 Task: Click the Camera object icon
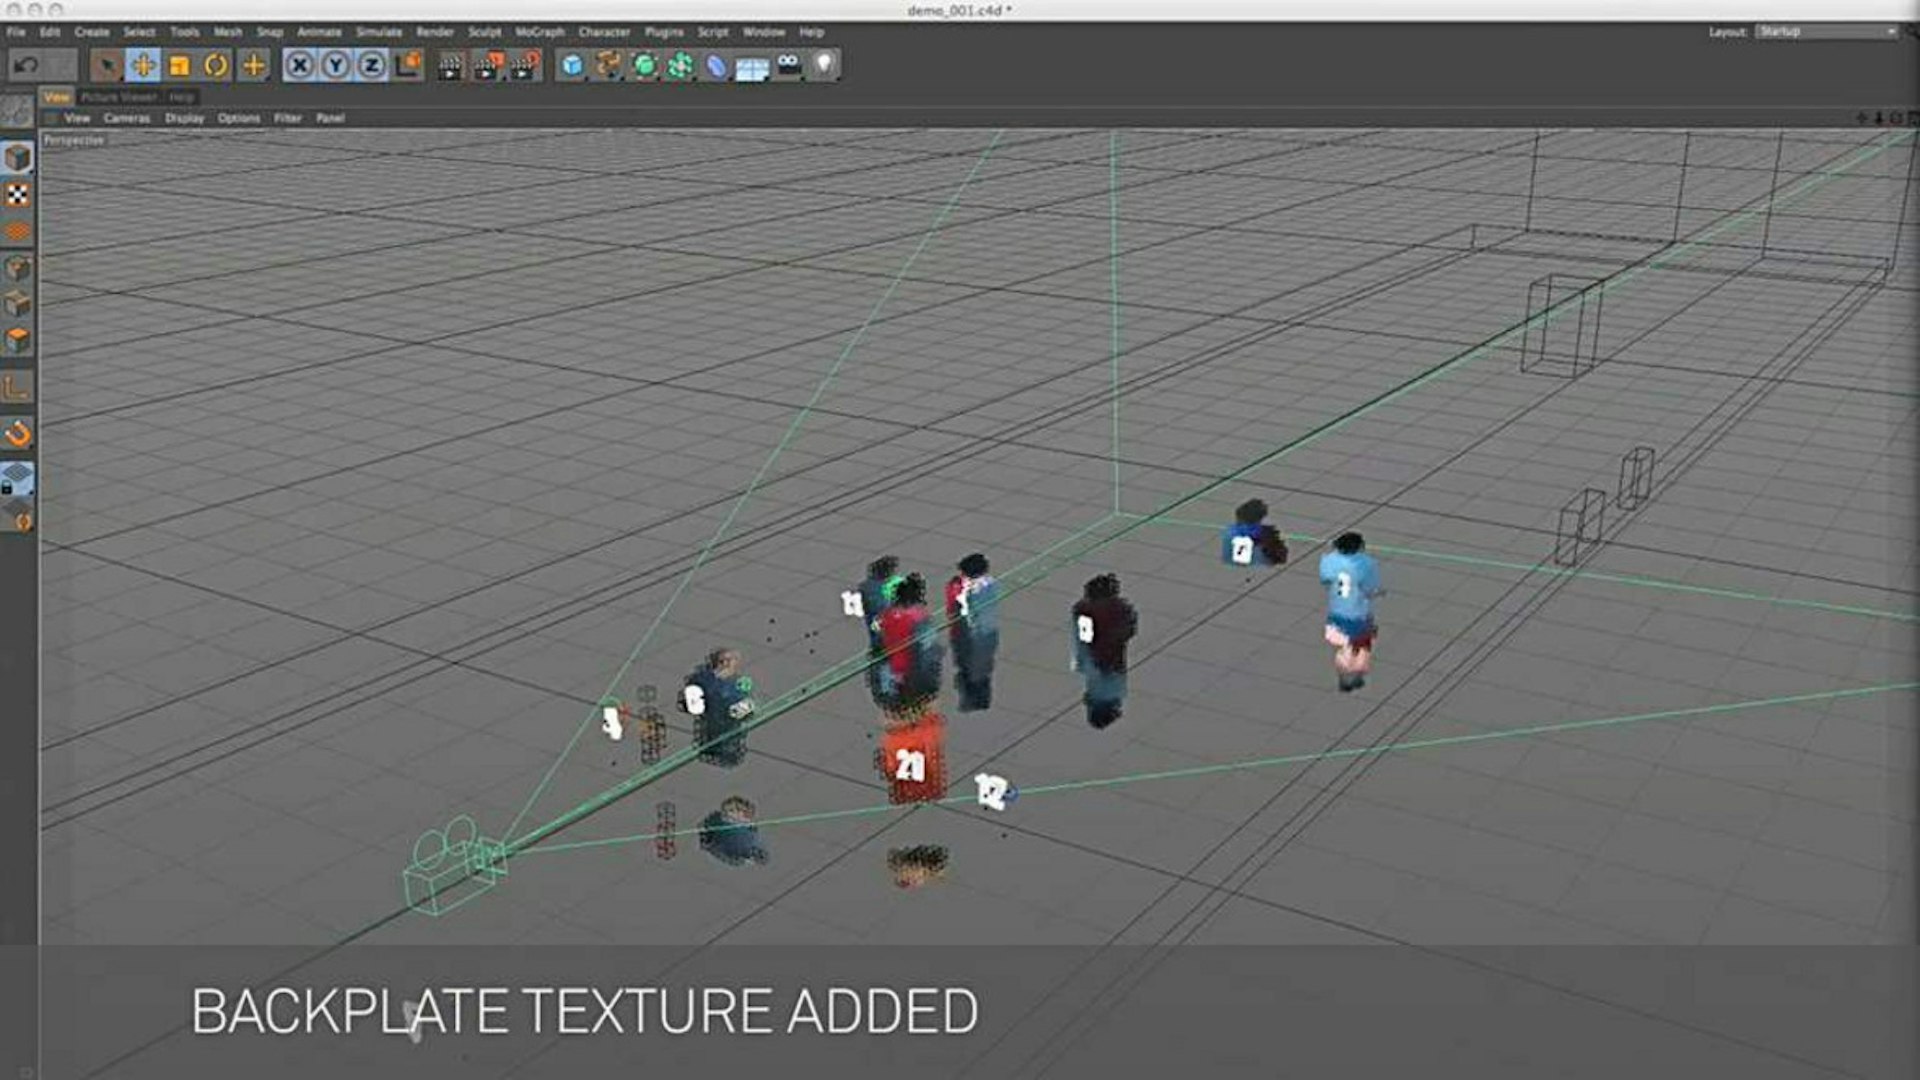point(788,66)
